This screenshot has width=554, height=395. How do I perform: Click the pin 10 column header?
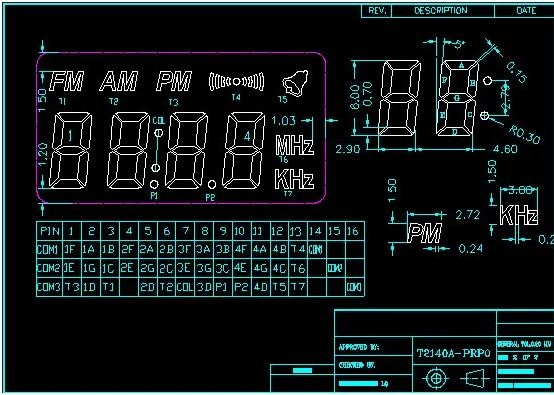coord(241,231)
